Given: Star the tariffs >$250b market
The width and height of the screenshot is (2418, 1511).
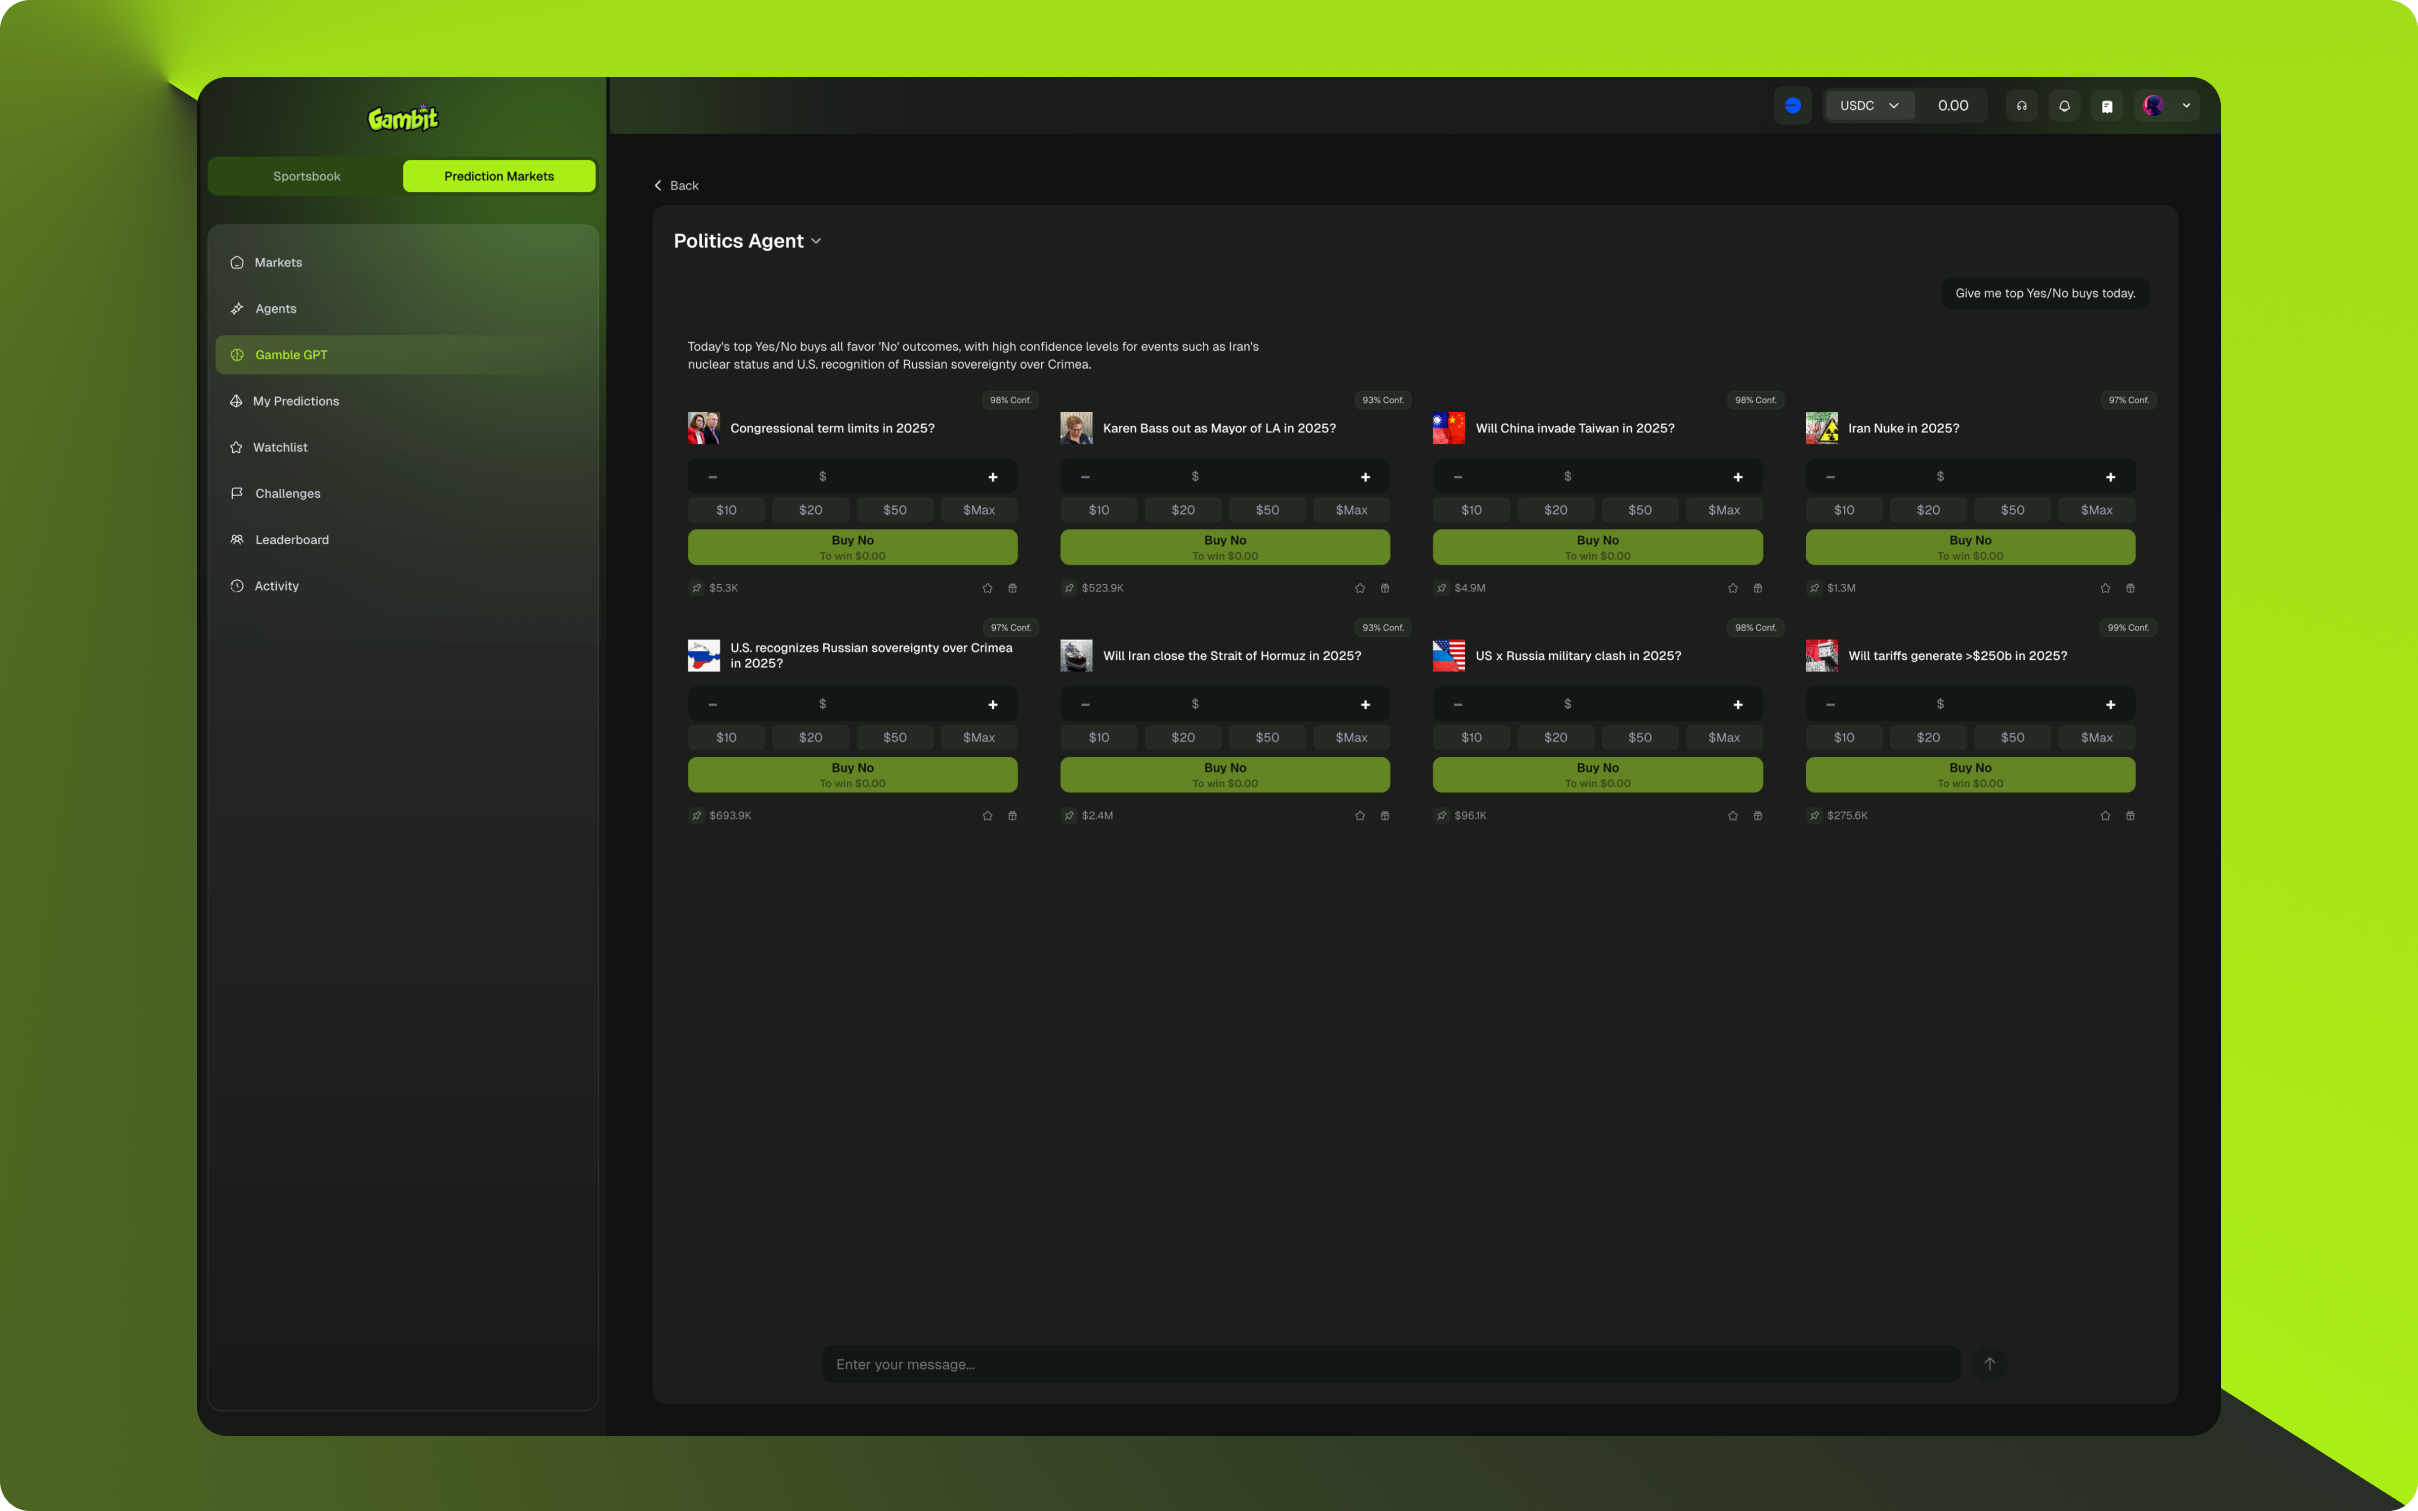Looking at the screenshot, I should (2105, 816).
